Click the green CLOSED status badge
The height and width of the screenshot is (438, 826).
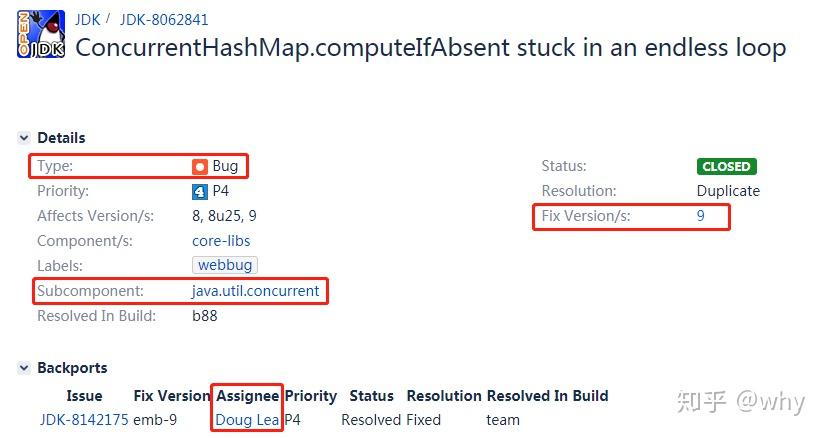point(726,167)
